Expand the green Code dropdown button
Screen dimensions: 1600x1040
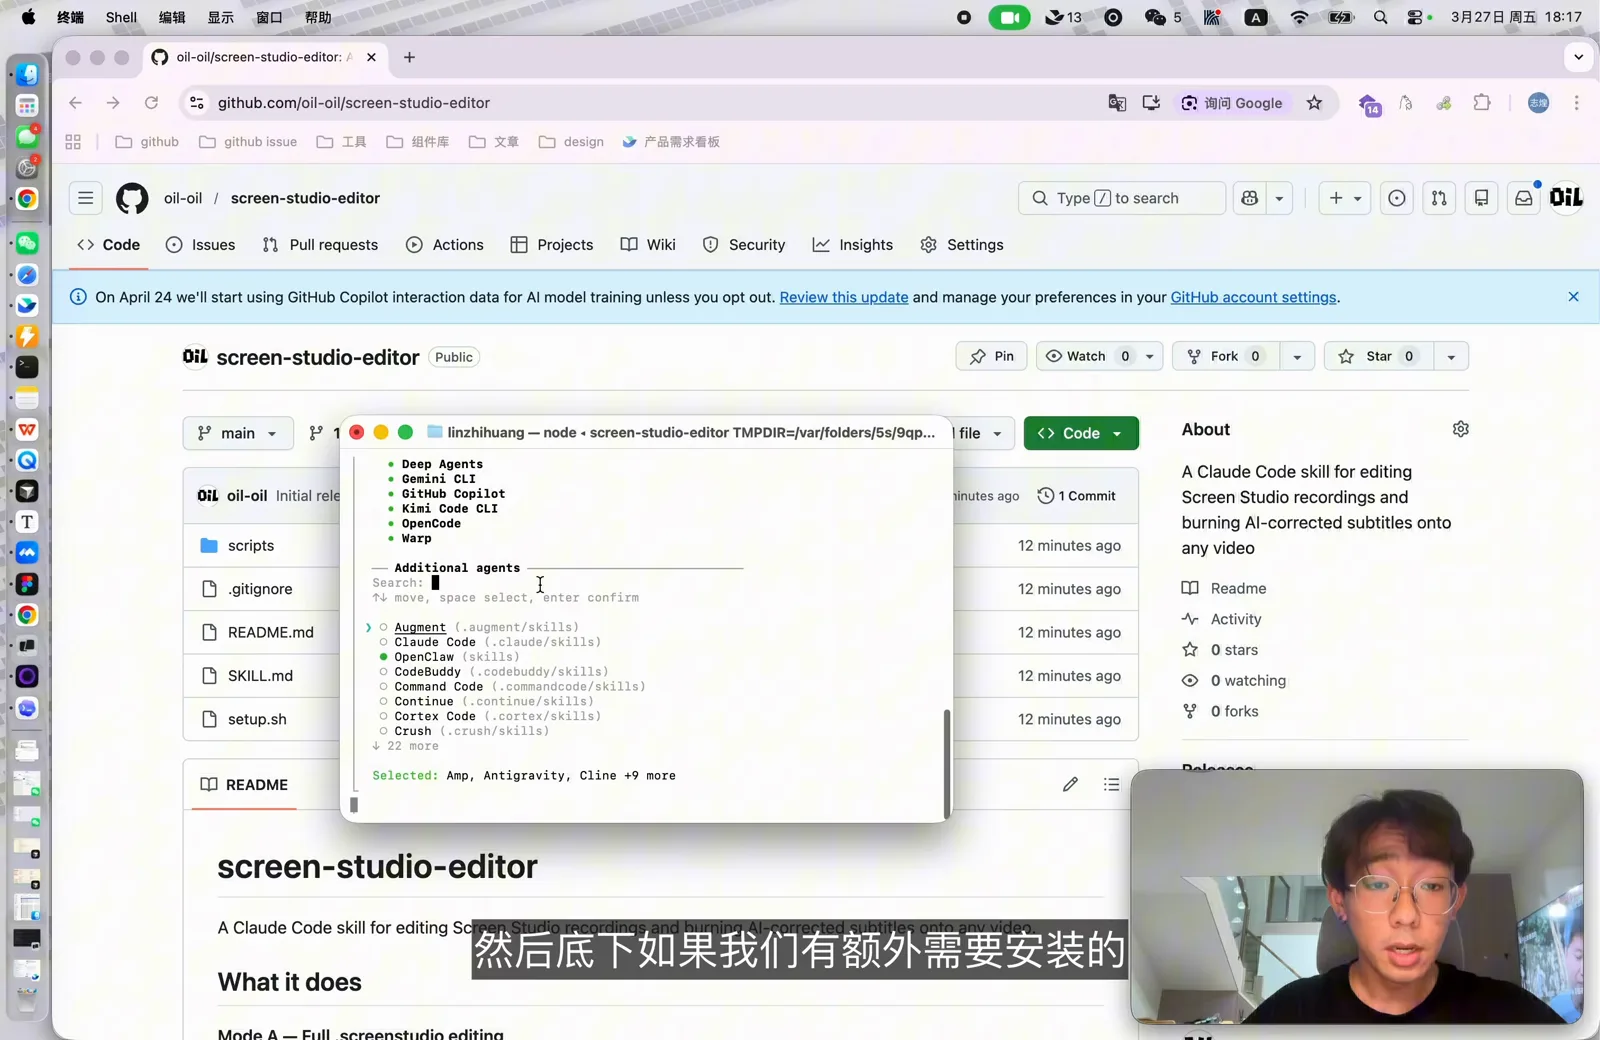(1081, 433)
